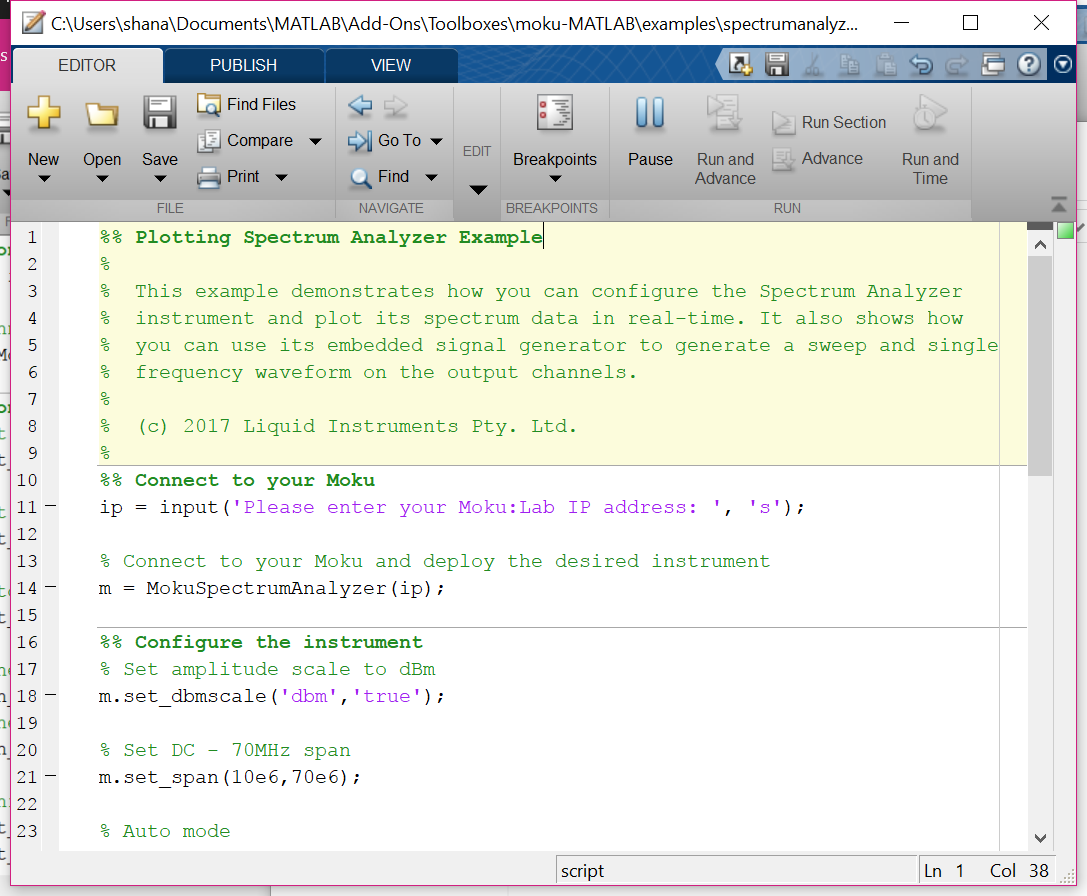1087x896 pixels.
Task: Switch to the VIEW tab
Action: [390, 65]
